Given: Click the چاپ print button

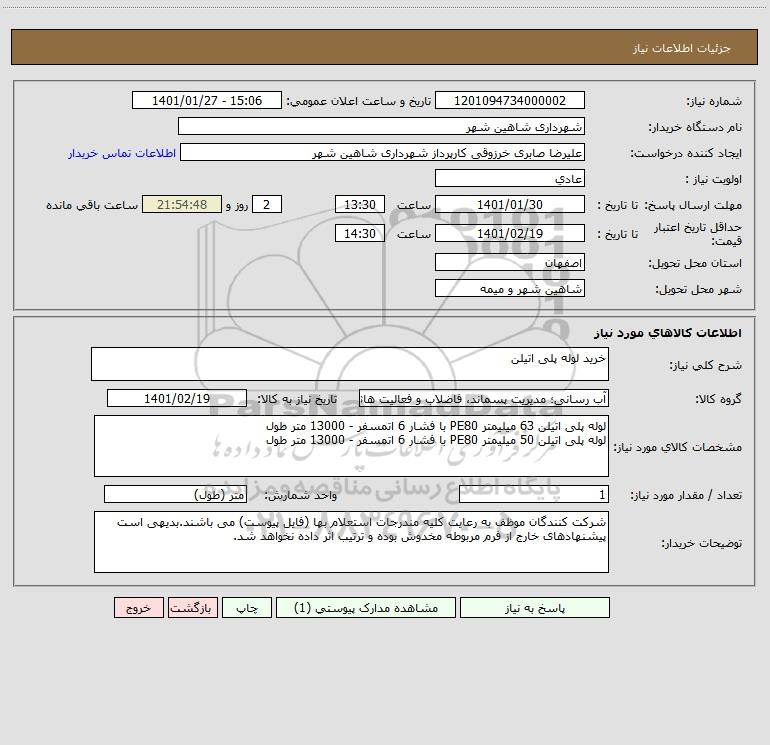Looking at the screenshot, I should [x=247, y=607].
